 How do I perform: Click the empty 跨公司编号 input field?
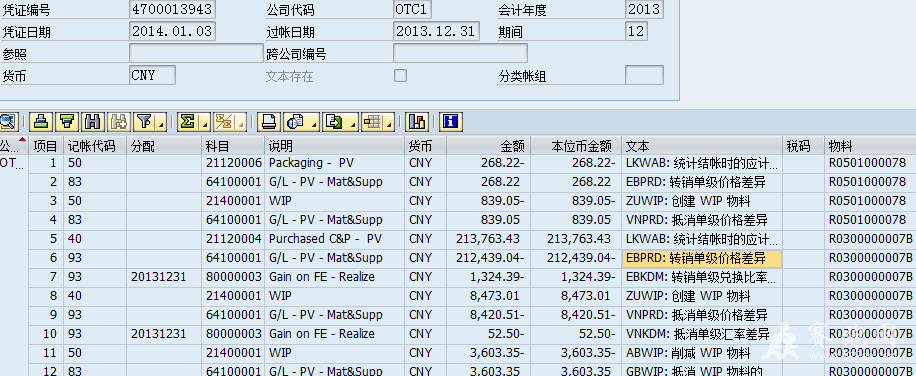(460, 53)
